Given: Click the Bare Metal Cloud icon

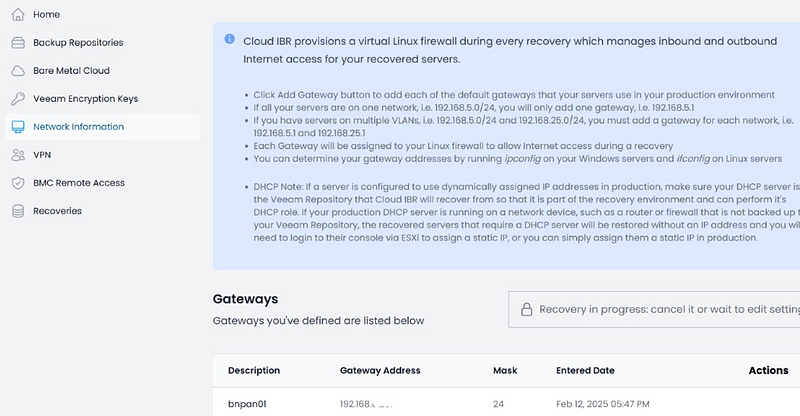Looking at the screenshot, I should tap(17, 71).
